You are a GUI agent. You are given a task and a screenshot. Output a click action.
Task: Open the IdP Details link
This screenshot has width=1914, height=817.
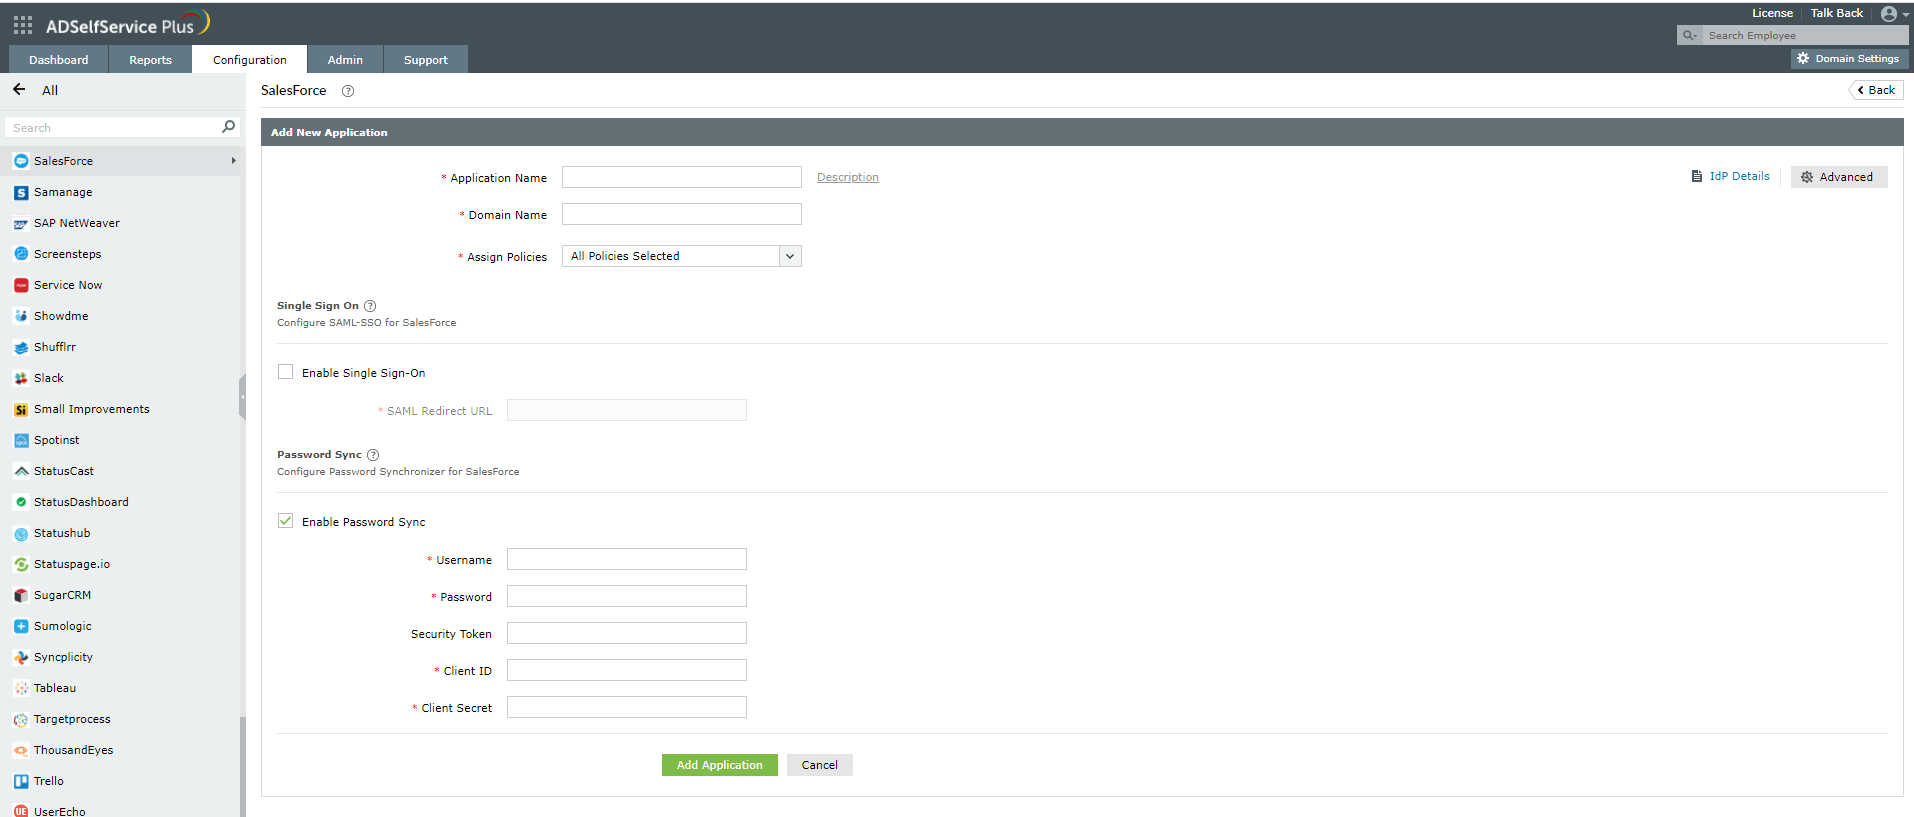1730,176
